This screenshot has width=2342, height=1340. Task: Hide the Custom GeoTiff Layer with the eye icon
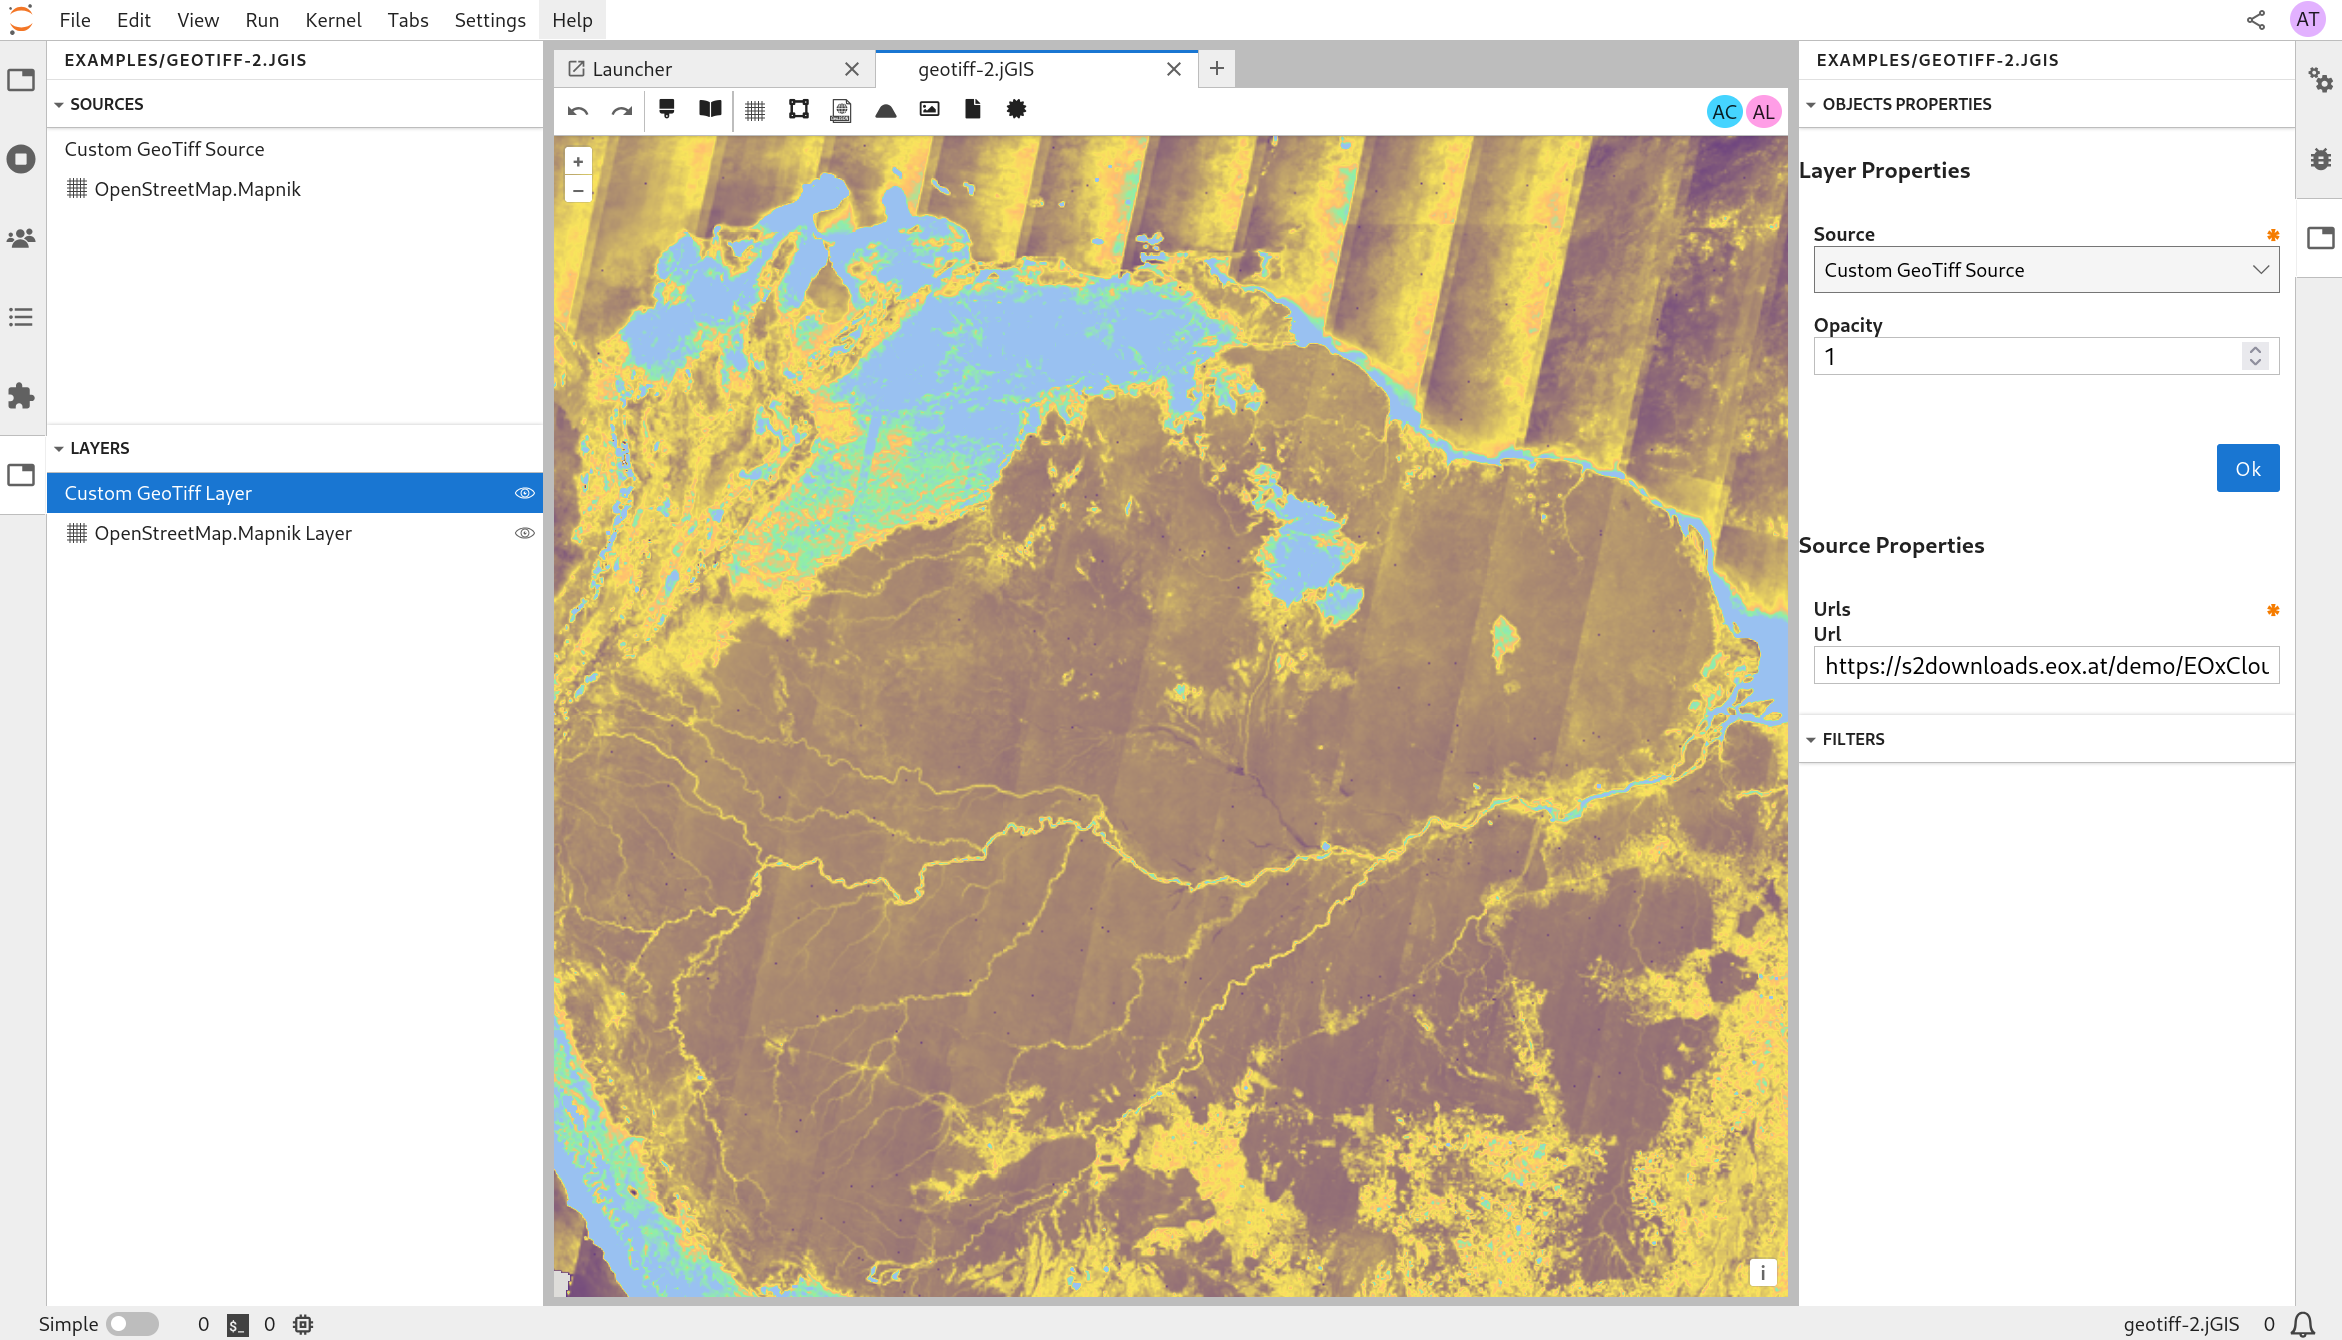(524, 493)
